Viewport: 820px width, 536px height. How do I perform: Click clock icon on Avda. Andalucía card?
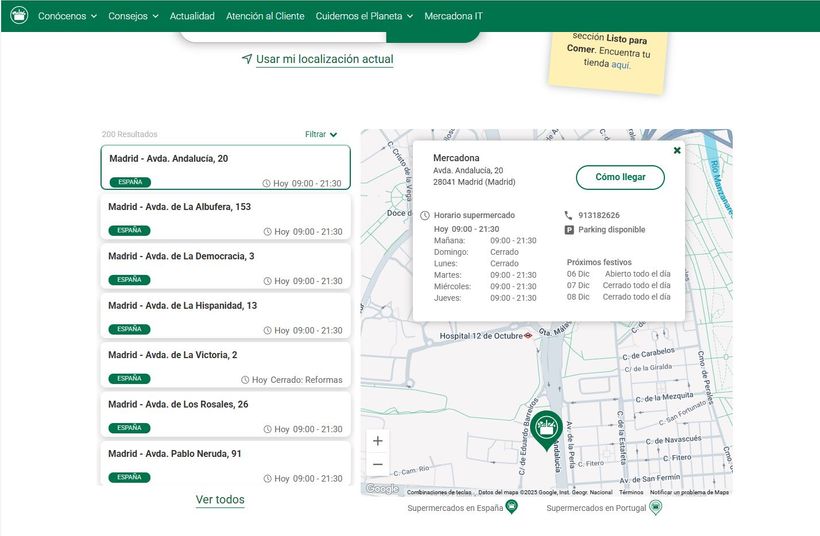[x=266, y=184]
